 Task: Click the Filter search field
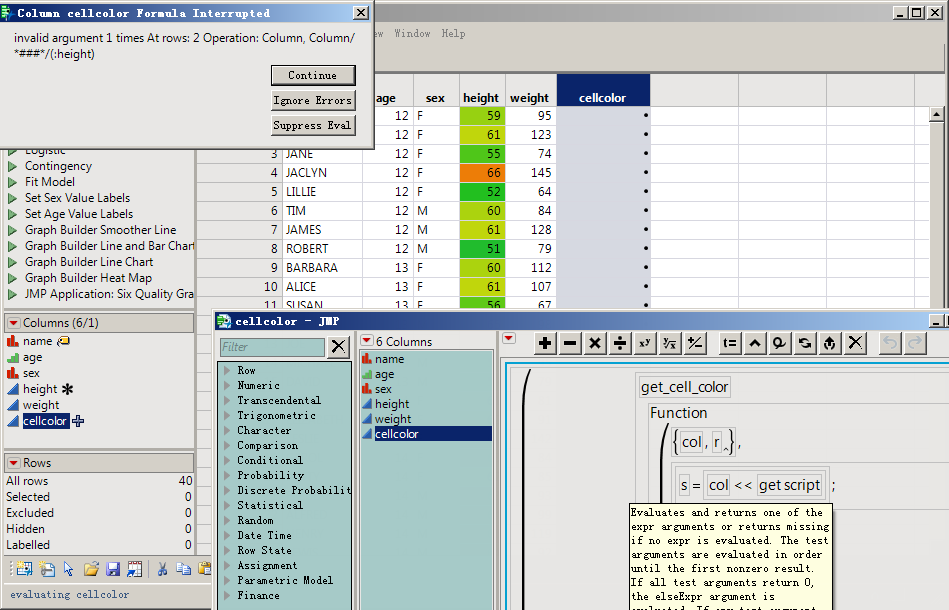[273, 347]
